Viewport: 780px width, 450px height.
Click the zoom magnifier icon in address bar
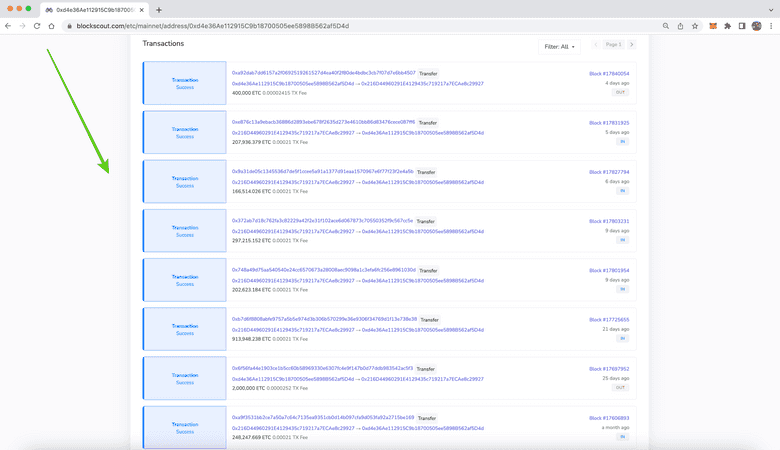coord(666,25)
